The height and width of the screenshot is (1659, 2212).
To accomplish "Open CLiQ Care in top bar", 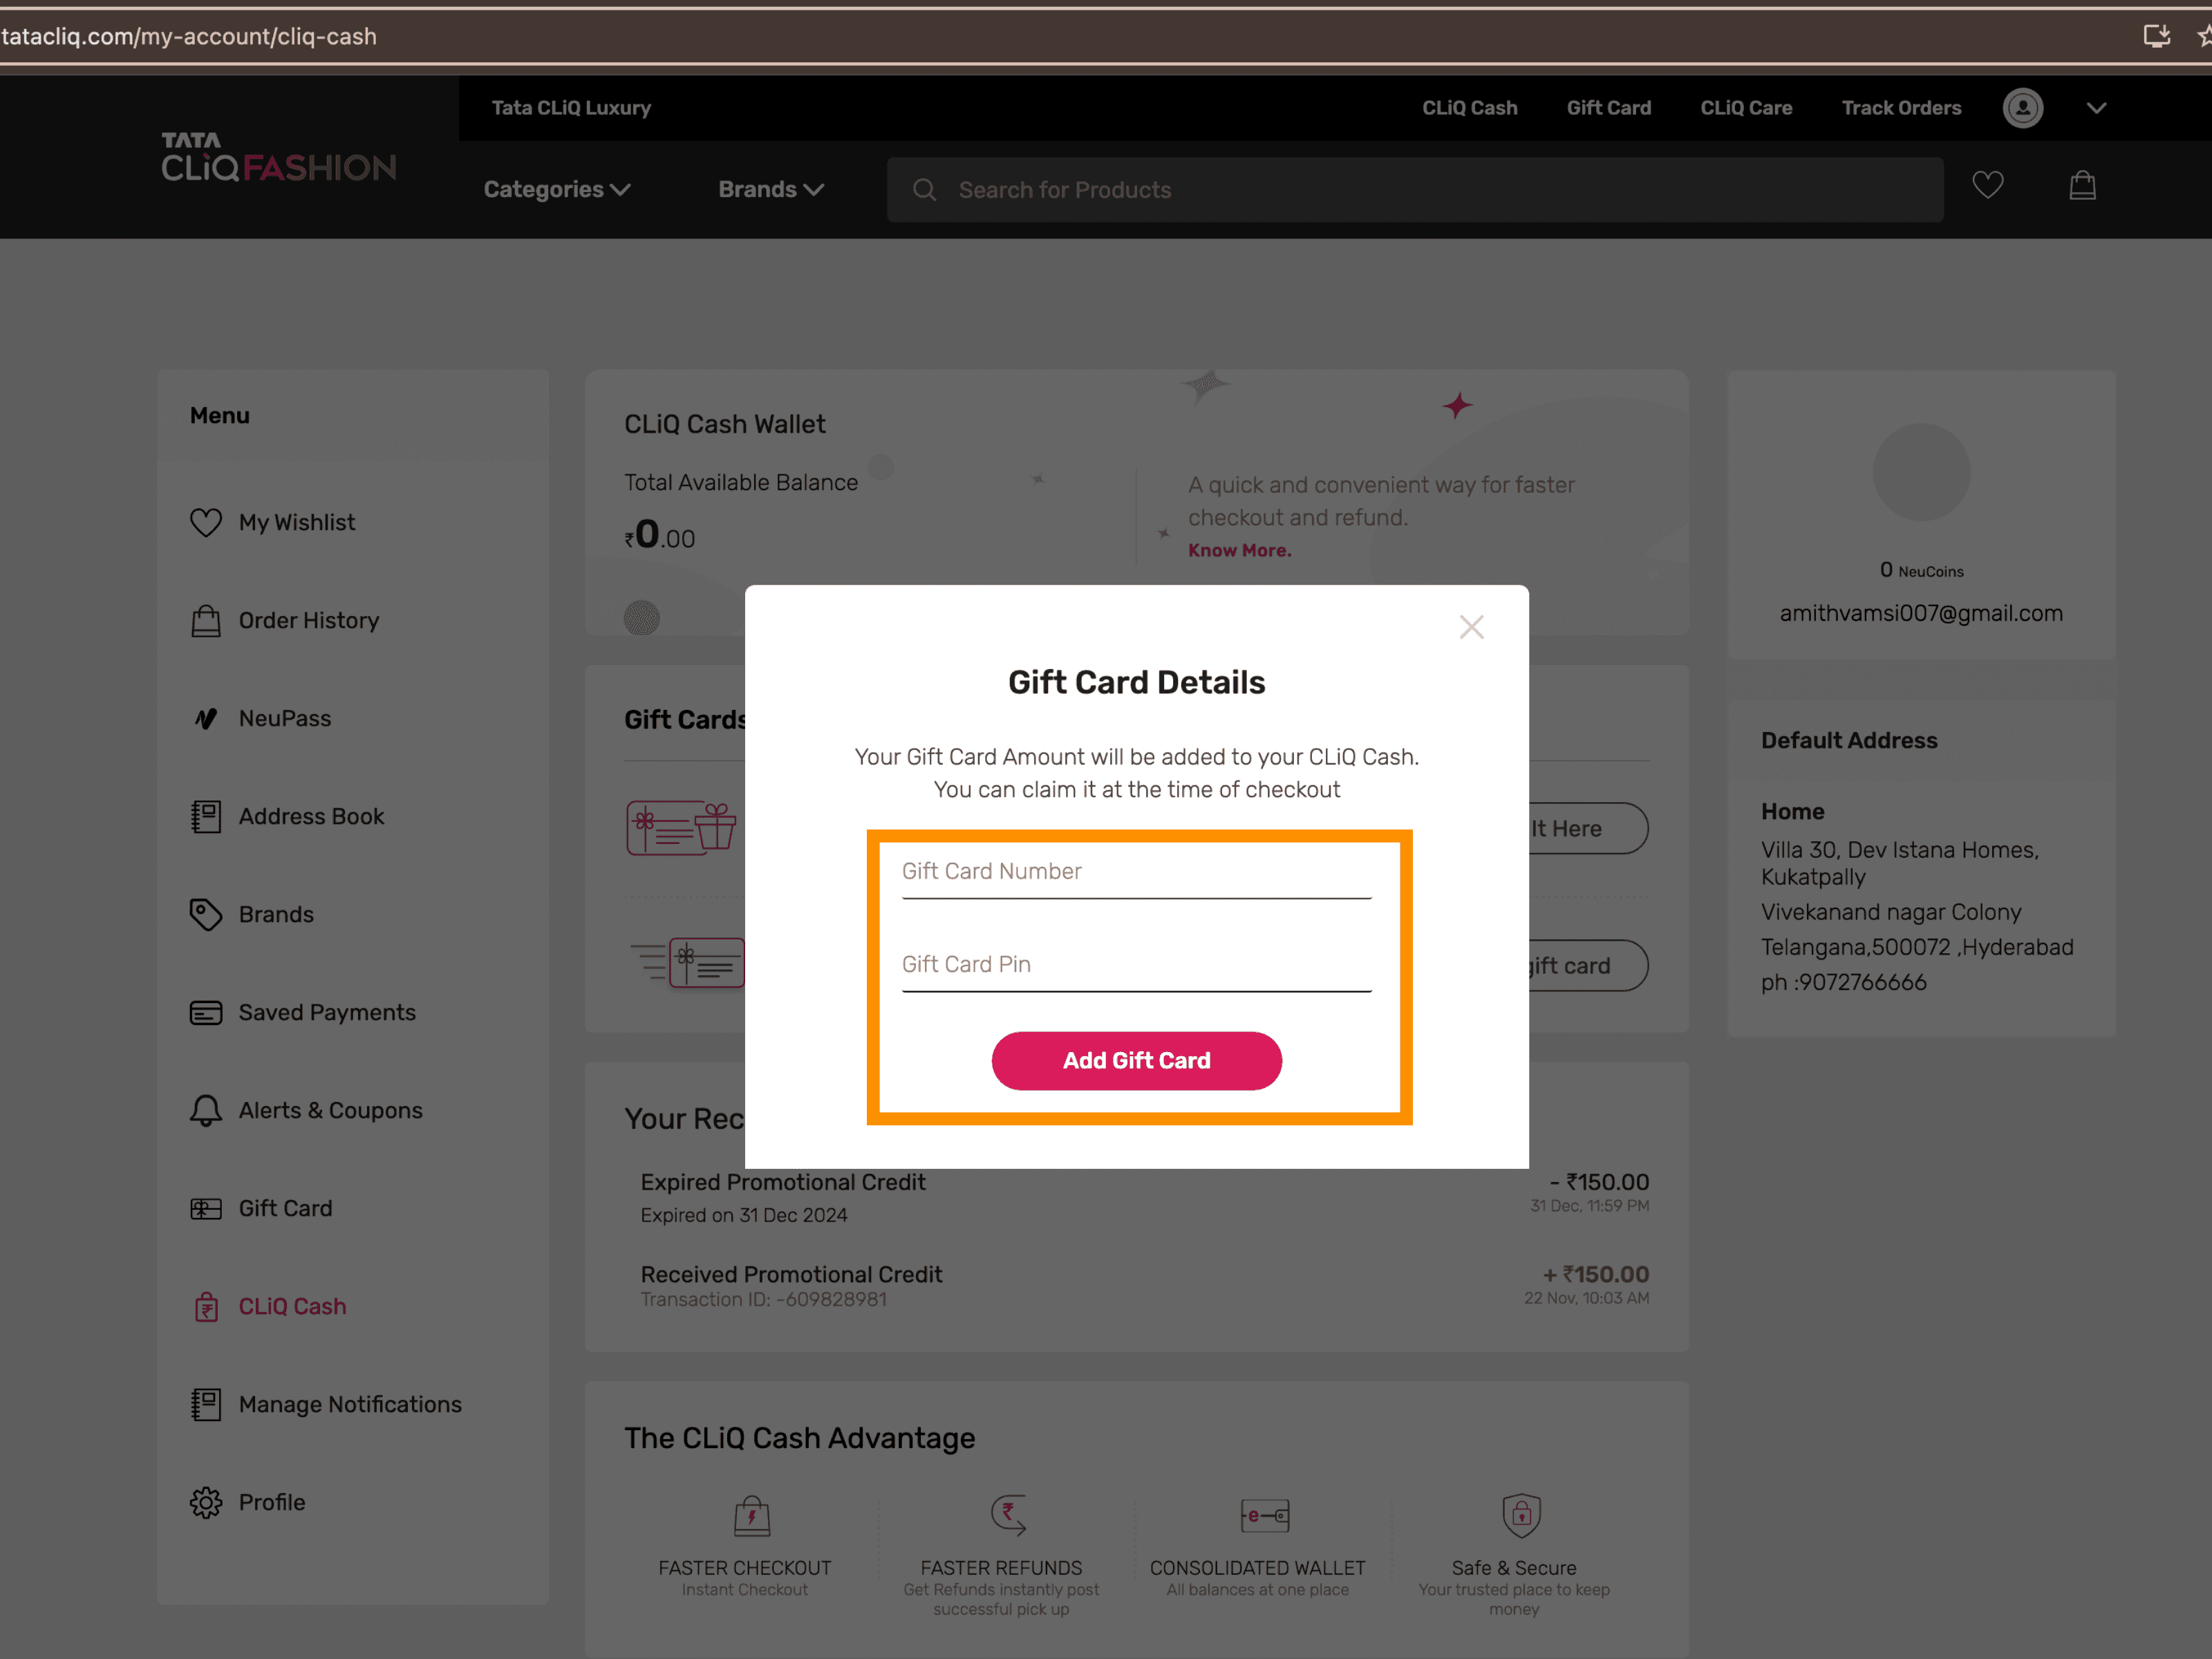I will [x=1746, y=108].
